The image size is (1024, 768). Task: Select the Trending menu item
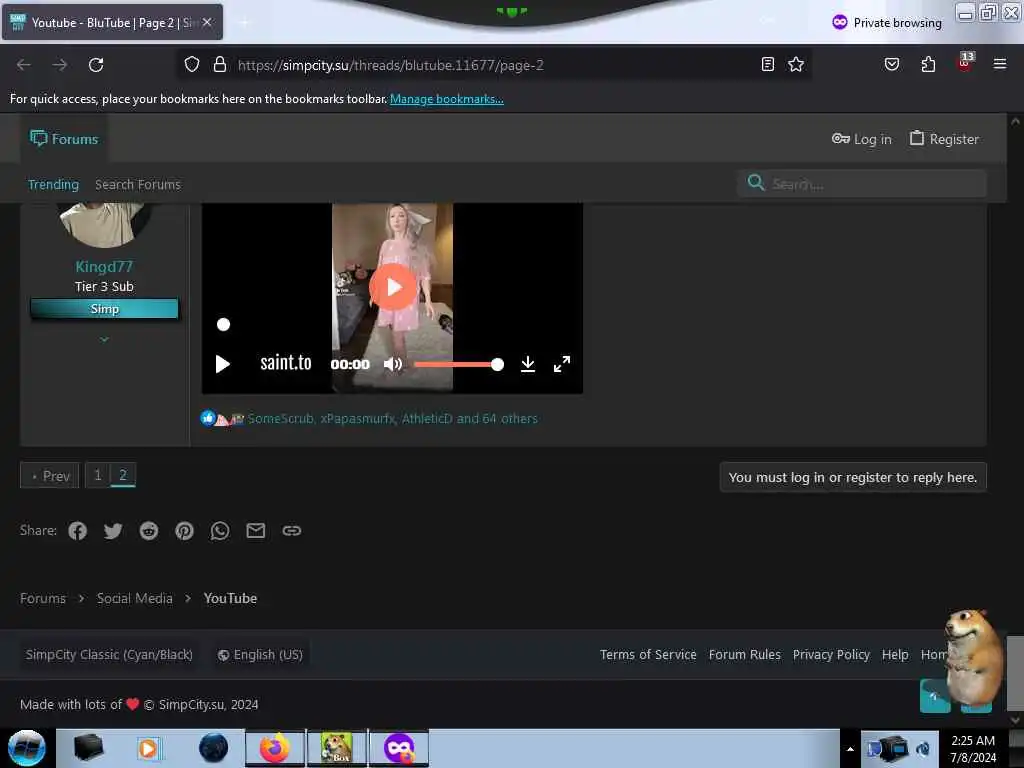click(53, 185)
